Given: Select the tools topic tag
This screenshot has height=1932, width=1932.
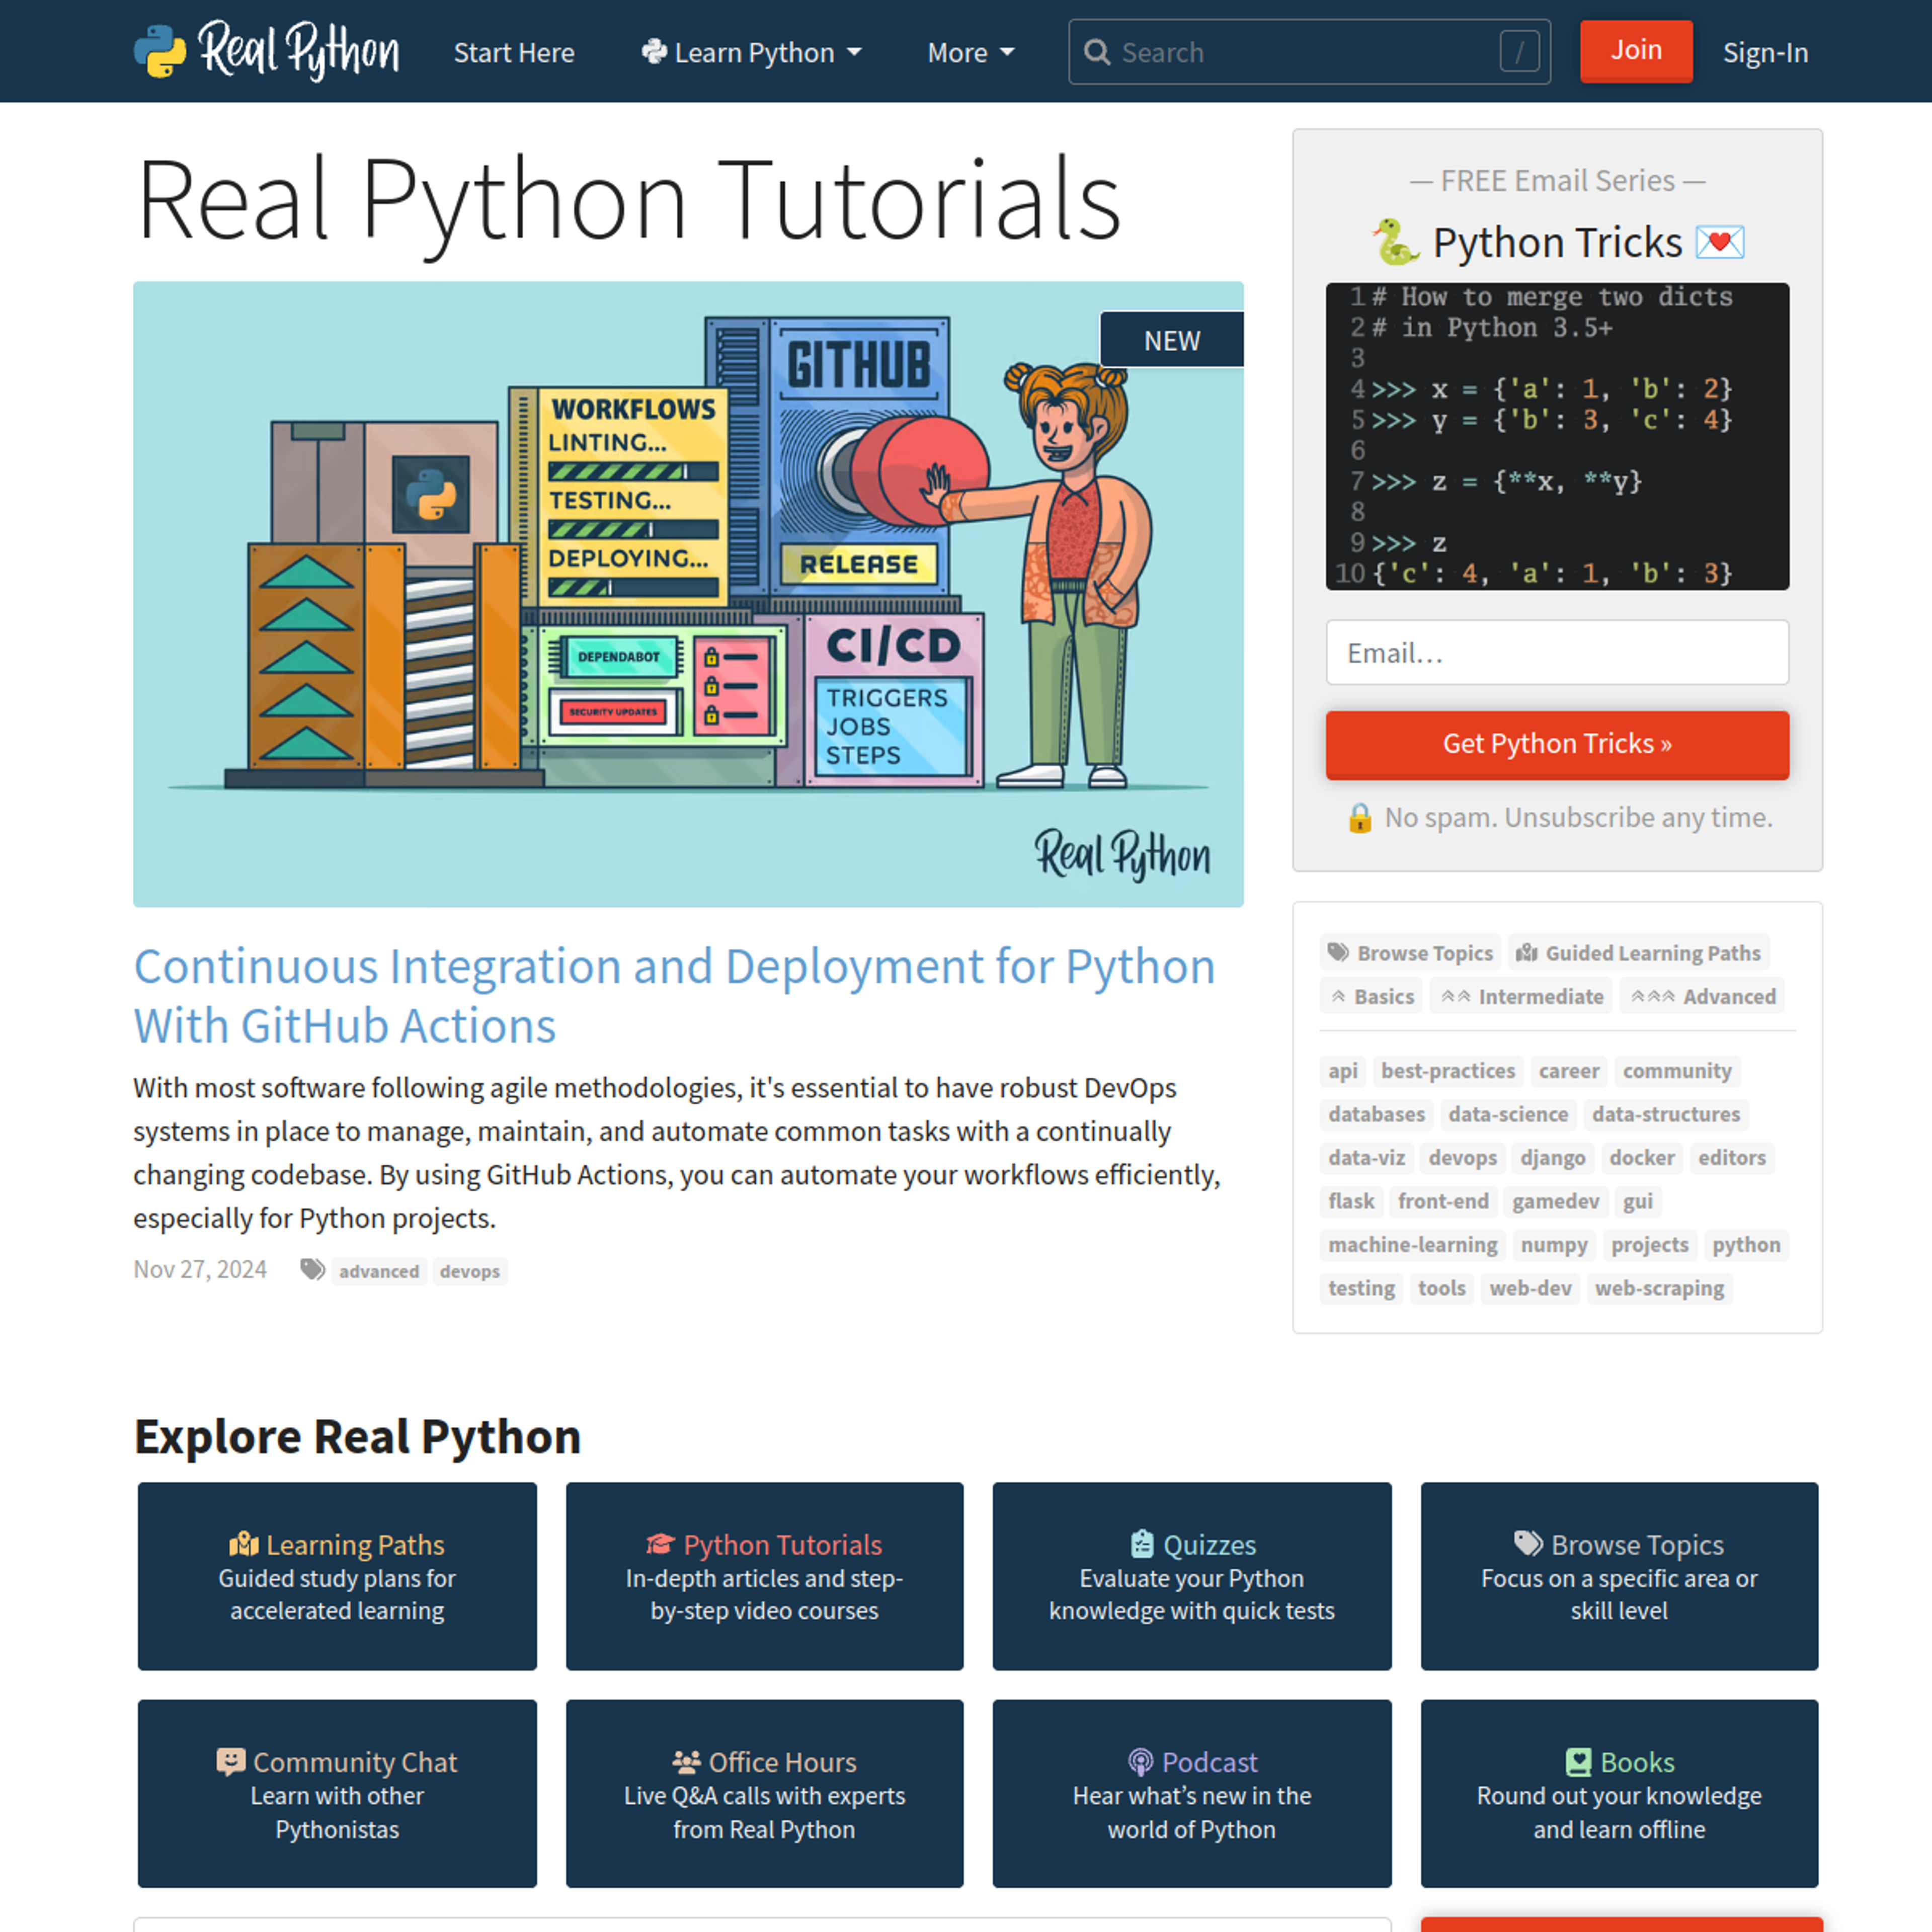Looking at the screenshot, I should click(1441, 1288).
